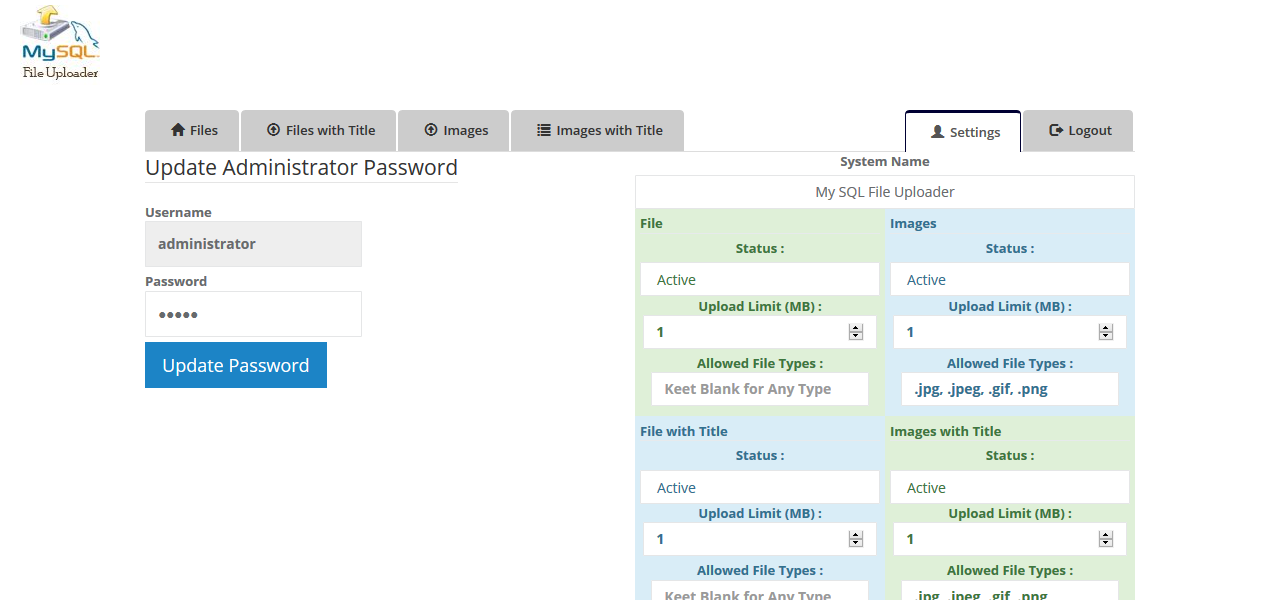This screenshot has width=1280, height=600.
Task: Click the File Allowed File Types field
Action: click(760, 389)
